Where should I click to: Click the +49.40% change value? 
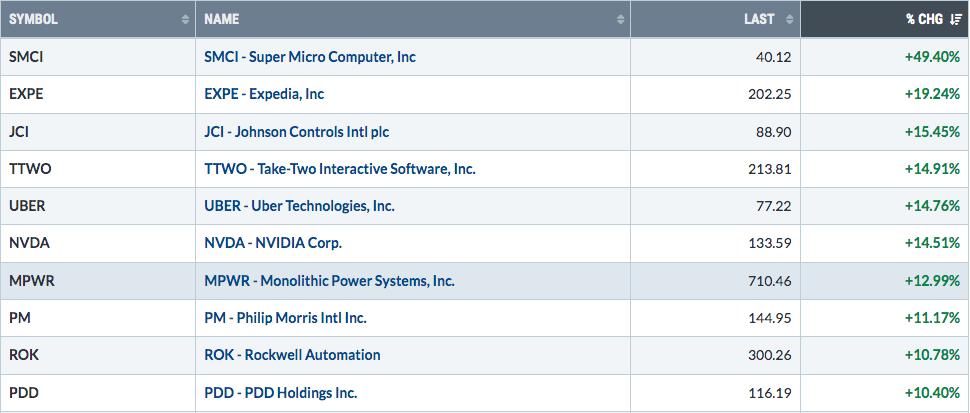tap(932, 57)
